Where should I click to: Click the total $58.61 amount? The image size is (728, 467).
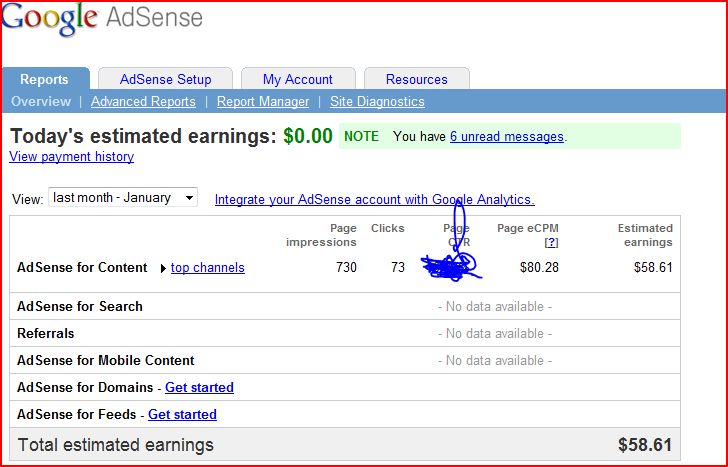(644, 445)
